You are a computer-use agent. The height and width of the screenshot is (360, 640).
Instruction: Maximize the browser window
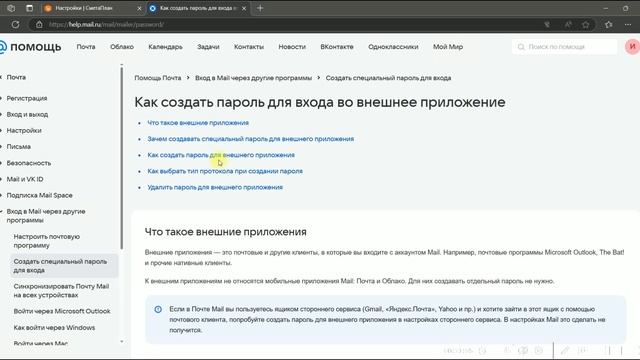click(x=626, y=8)
